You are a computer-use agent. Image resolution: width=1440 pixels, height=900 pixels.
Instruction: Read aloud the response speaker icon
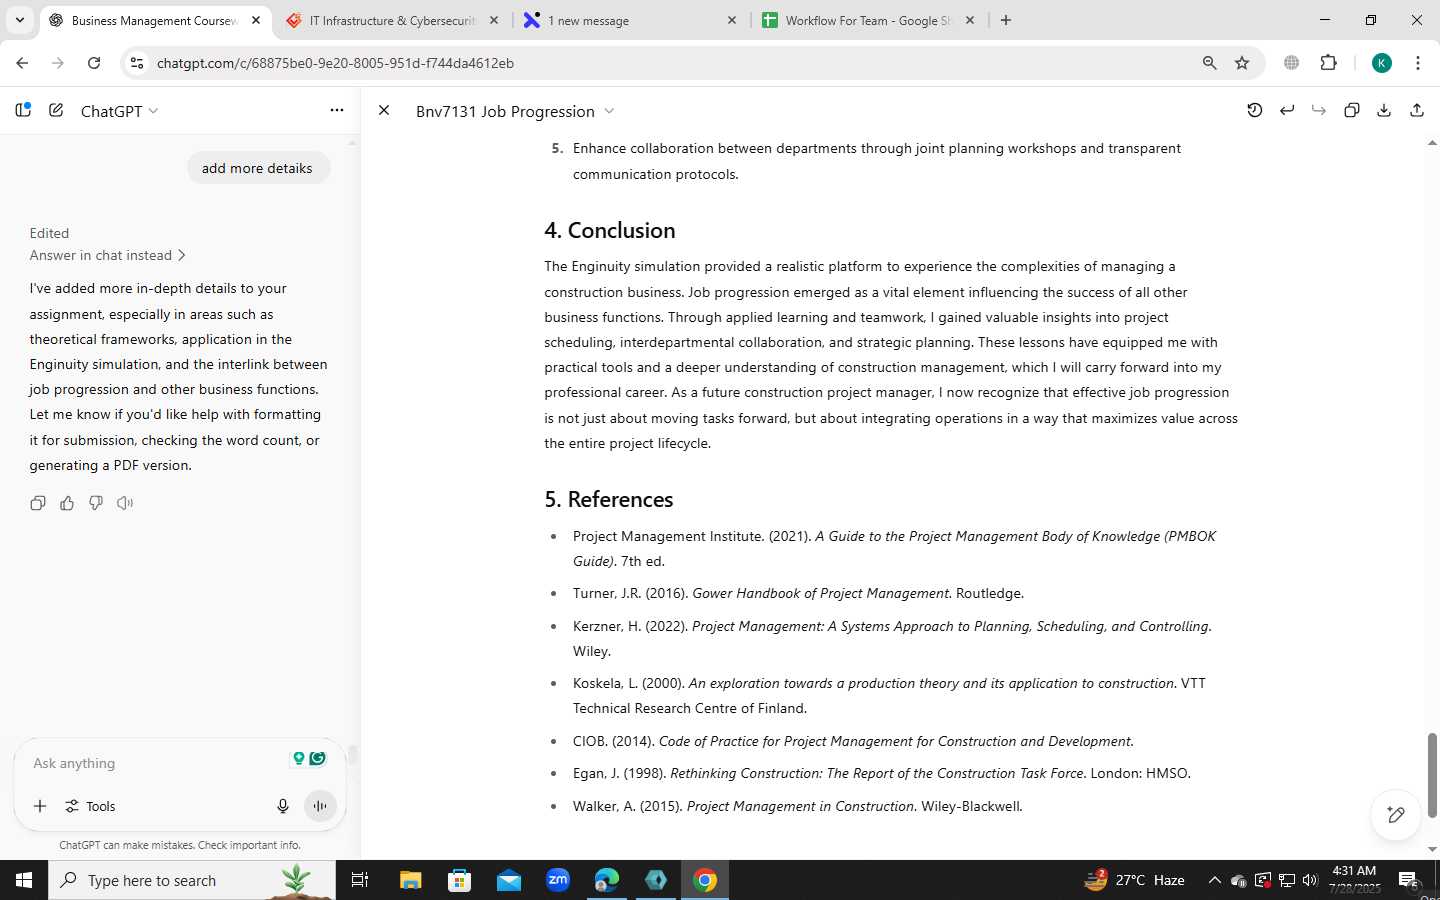pyautogui.click(x=125, y=503)
